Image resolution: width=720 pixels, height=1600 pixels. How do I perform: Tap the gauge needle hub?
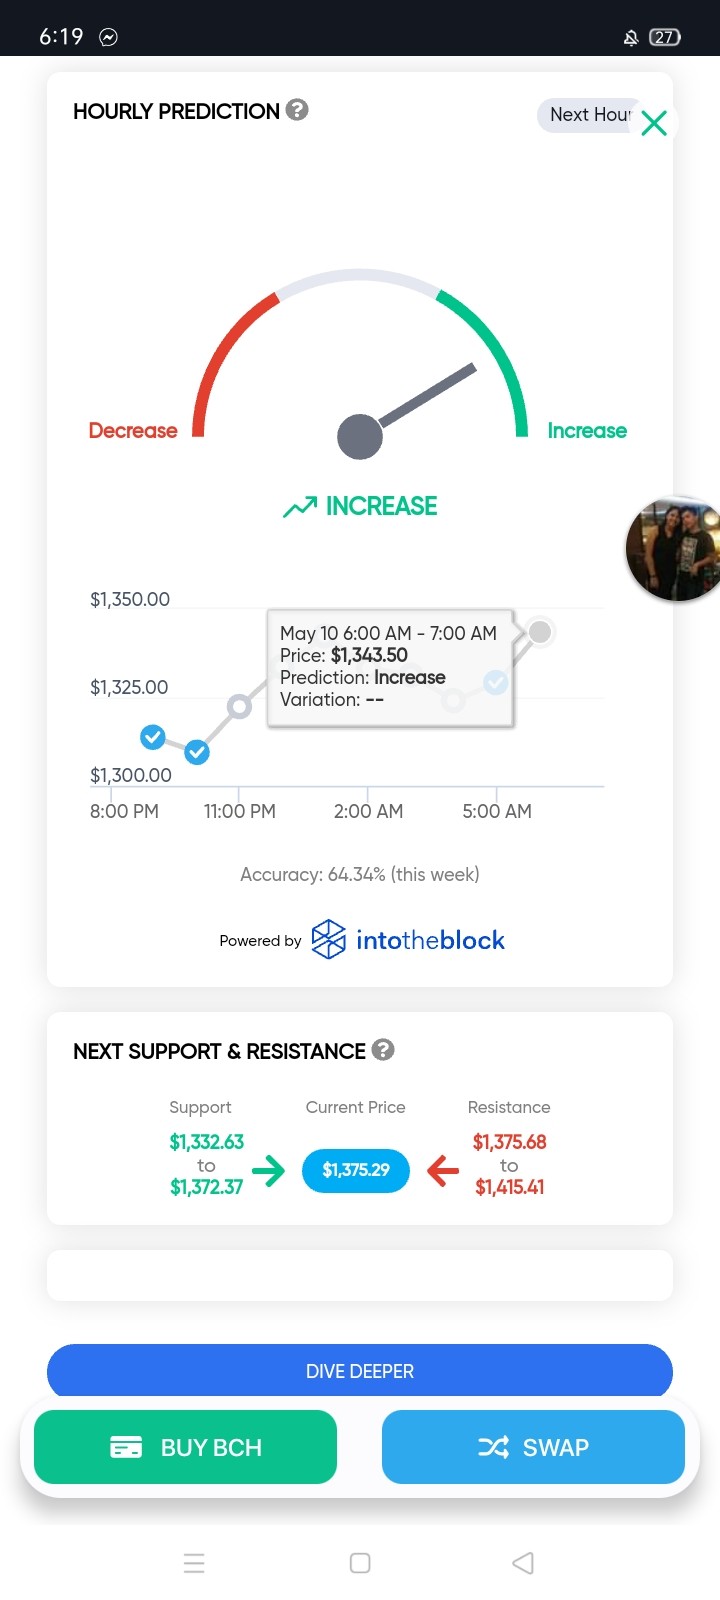point(360,437)
